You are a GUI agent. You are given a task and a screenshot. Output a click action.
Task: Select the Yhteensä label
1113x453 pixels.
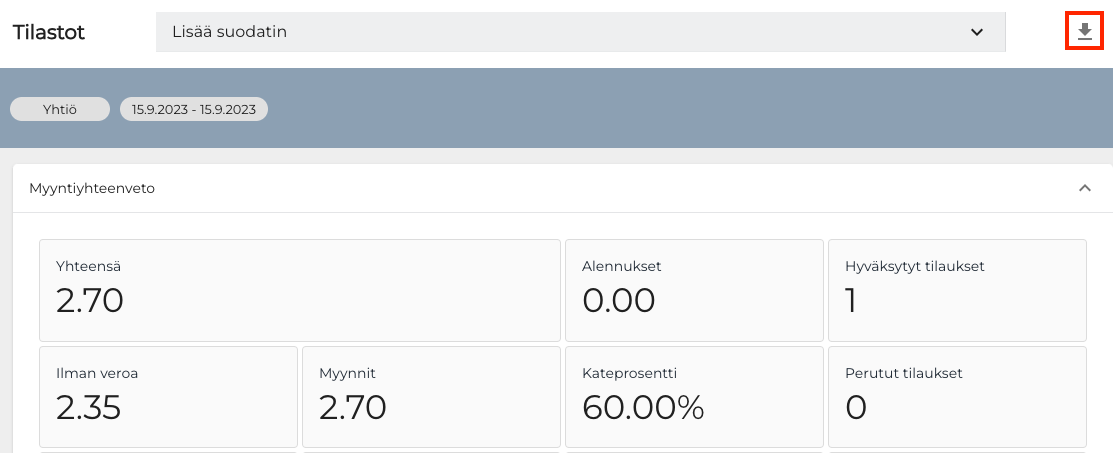(x=89, y=267)
